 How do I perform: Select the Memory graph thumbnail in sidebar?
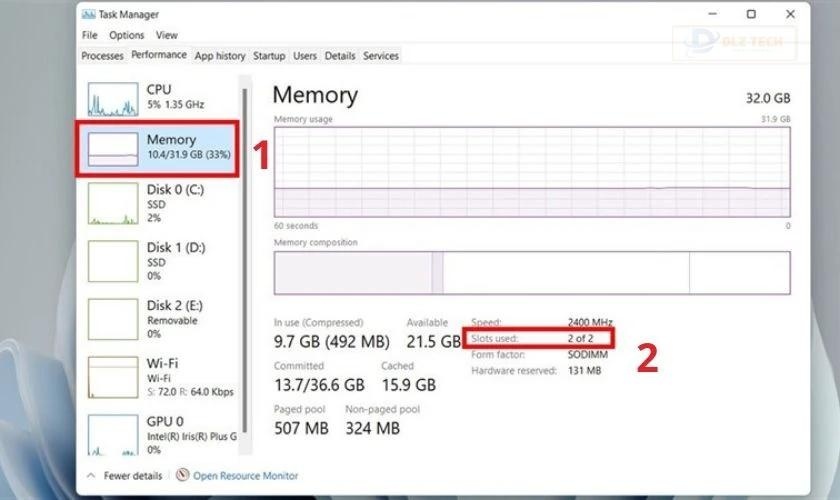click(x=112, y=150)
